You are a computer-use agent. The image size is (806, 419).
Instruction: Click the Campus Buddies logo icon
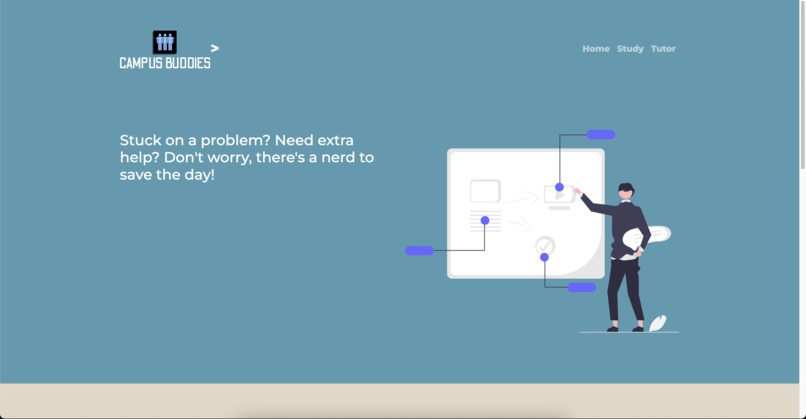164,42
